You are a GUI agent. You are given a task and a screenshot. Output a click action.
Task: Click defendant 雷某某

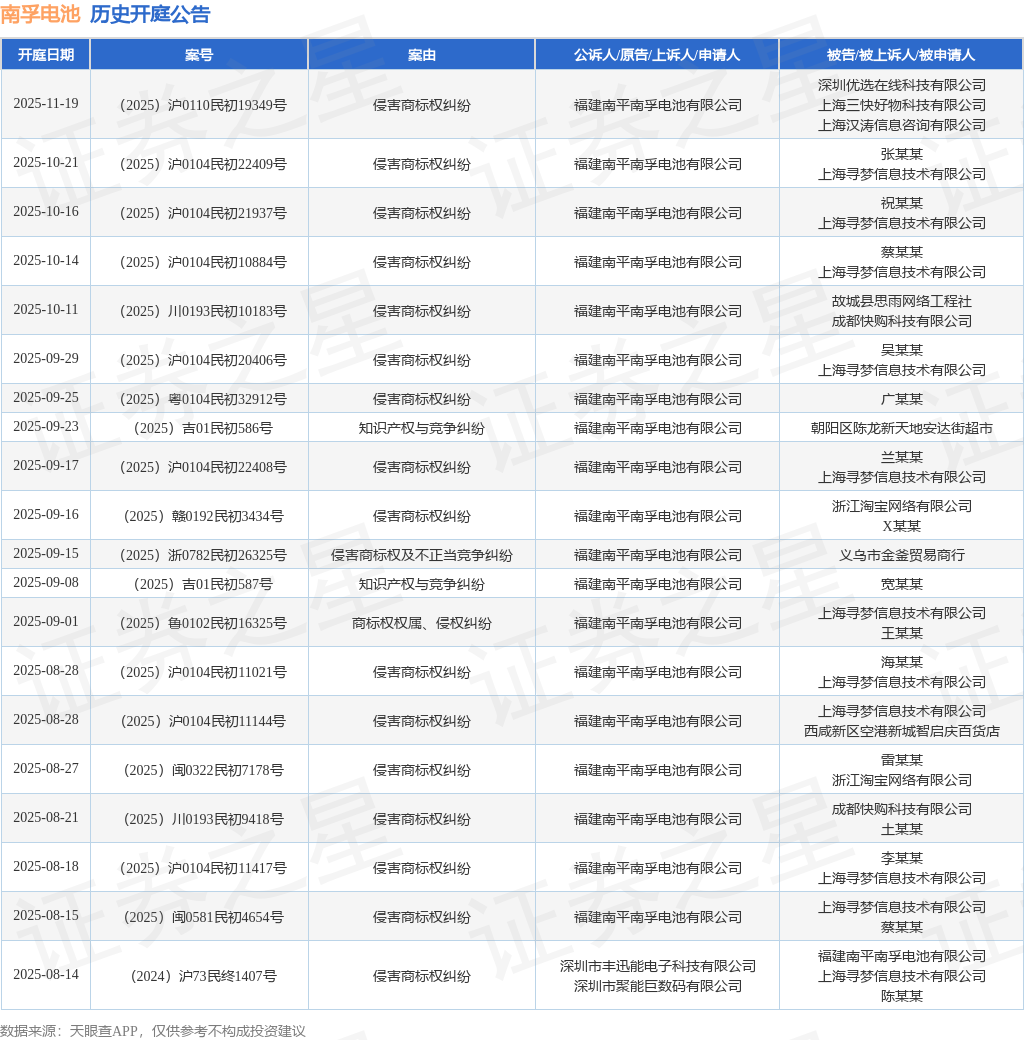[901, 761]
